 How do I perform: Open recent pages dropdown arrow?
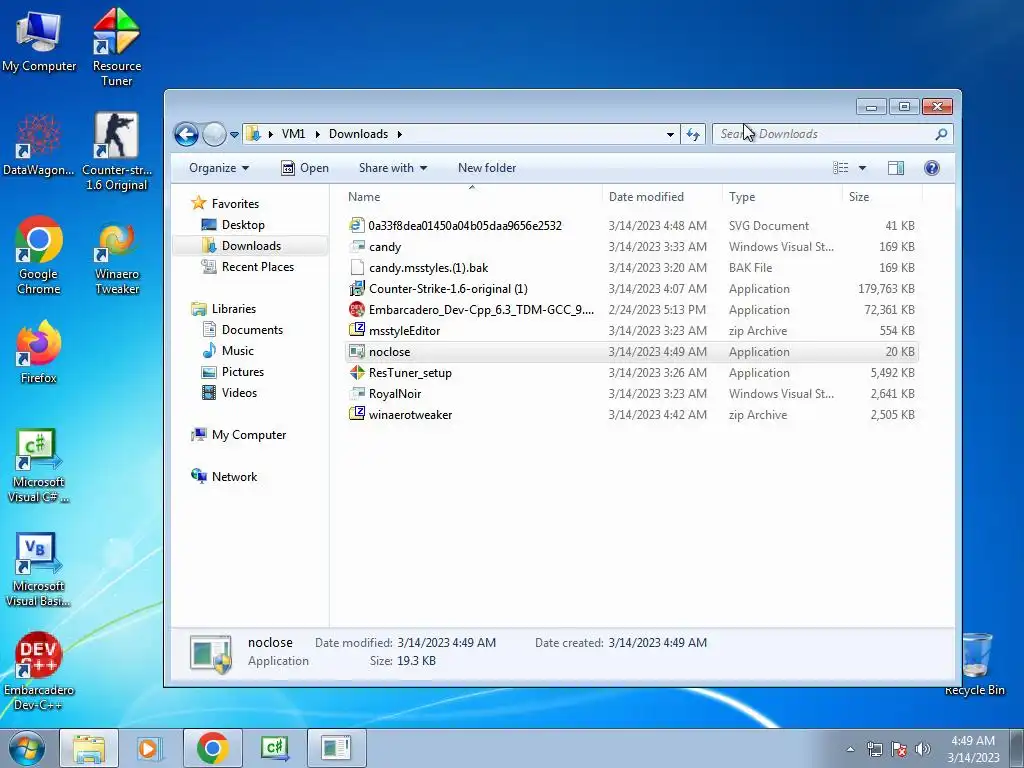[234, 135]
